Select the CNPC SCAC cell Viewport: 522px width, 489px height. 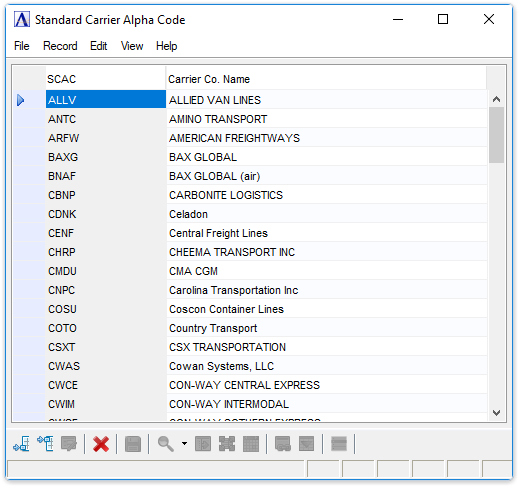coord(106,290)
